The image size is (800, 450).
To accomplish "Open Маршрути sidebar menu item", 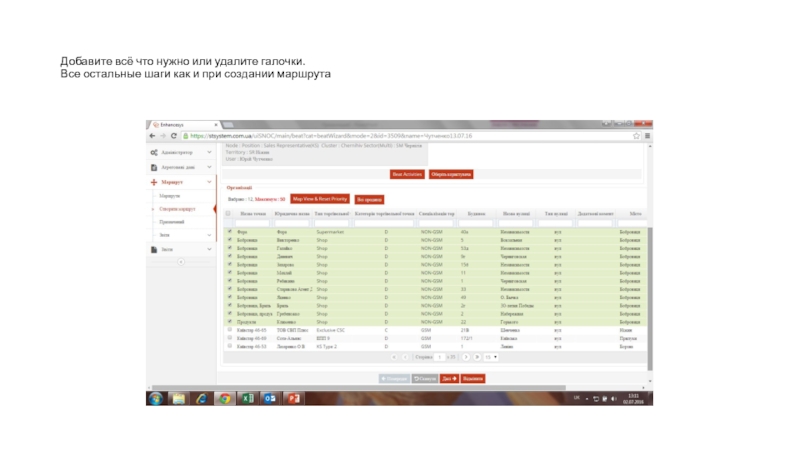I will click(168, 196).
